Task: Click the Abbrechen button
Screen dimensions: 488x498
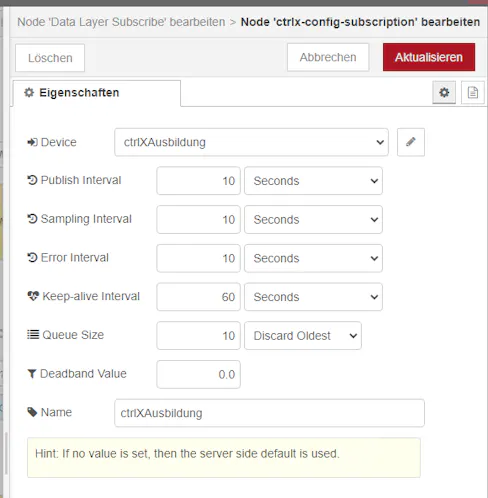Action: coord(328,57)
